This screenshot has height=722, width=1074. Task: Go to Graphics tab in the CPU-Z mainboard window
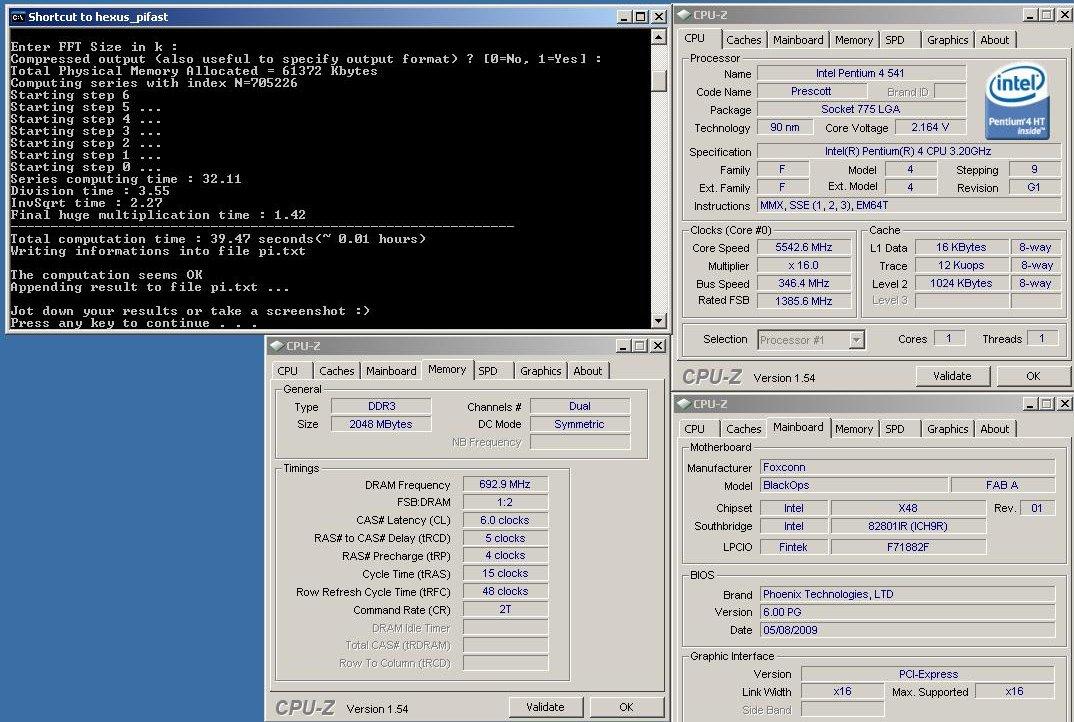947,429
